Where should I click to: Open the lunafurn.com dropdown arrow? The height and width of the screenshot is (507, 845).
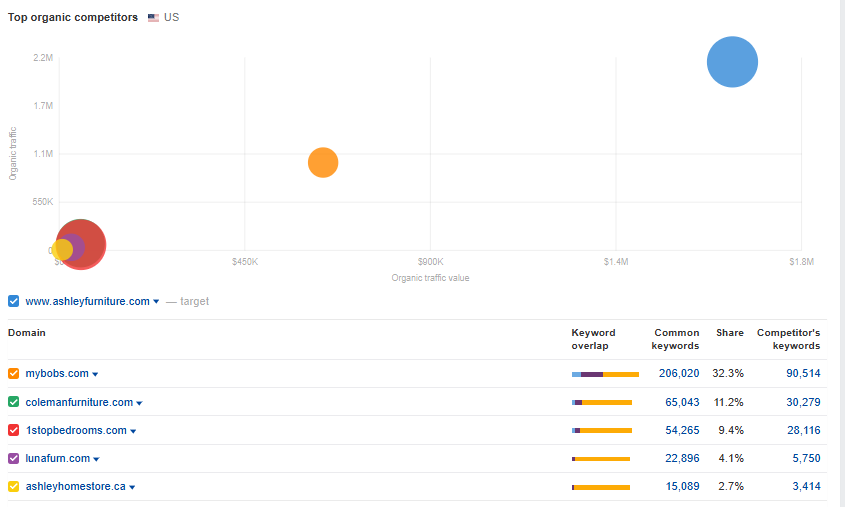tap(96, 459)
